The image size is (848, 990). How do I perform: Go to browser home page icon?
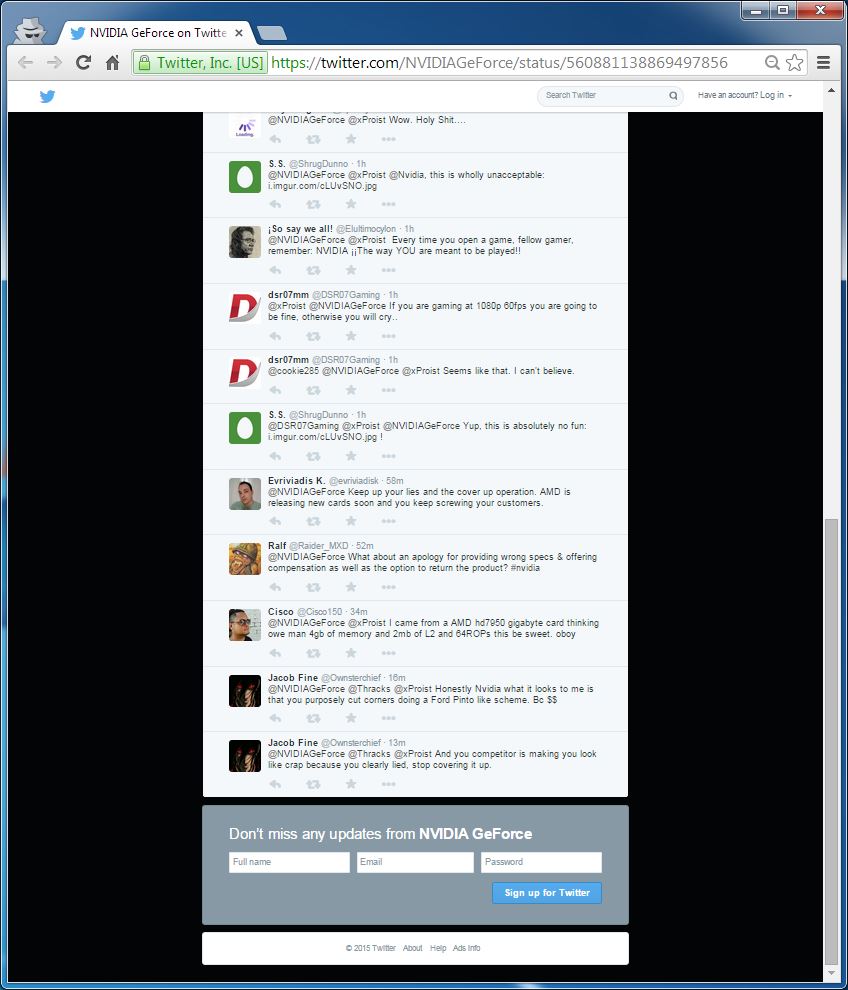(x=112, y=63)
